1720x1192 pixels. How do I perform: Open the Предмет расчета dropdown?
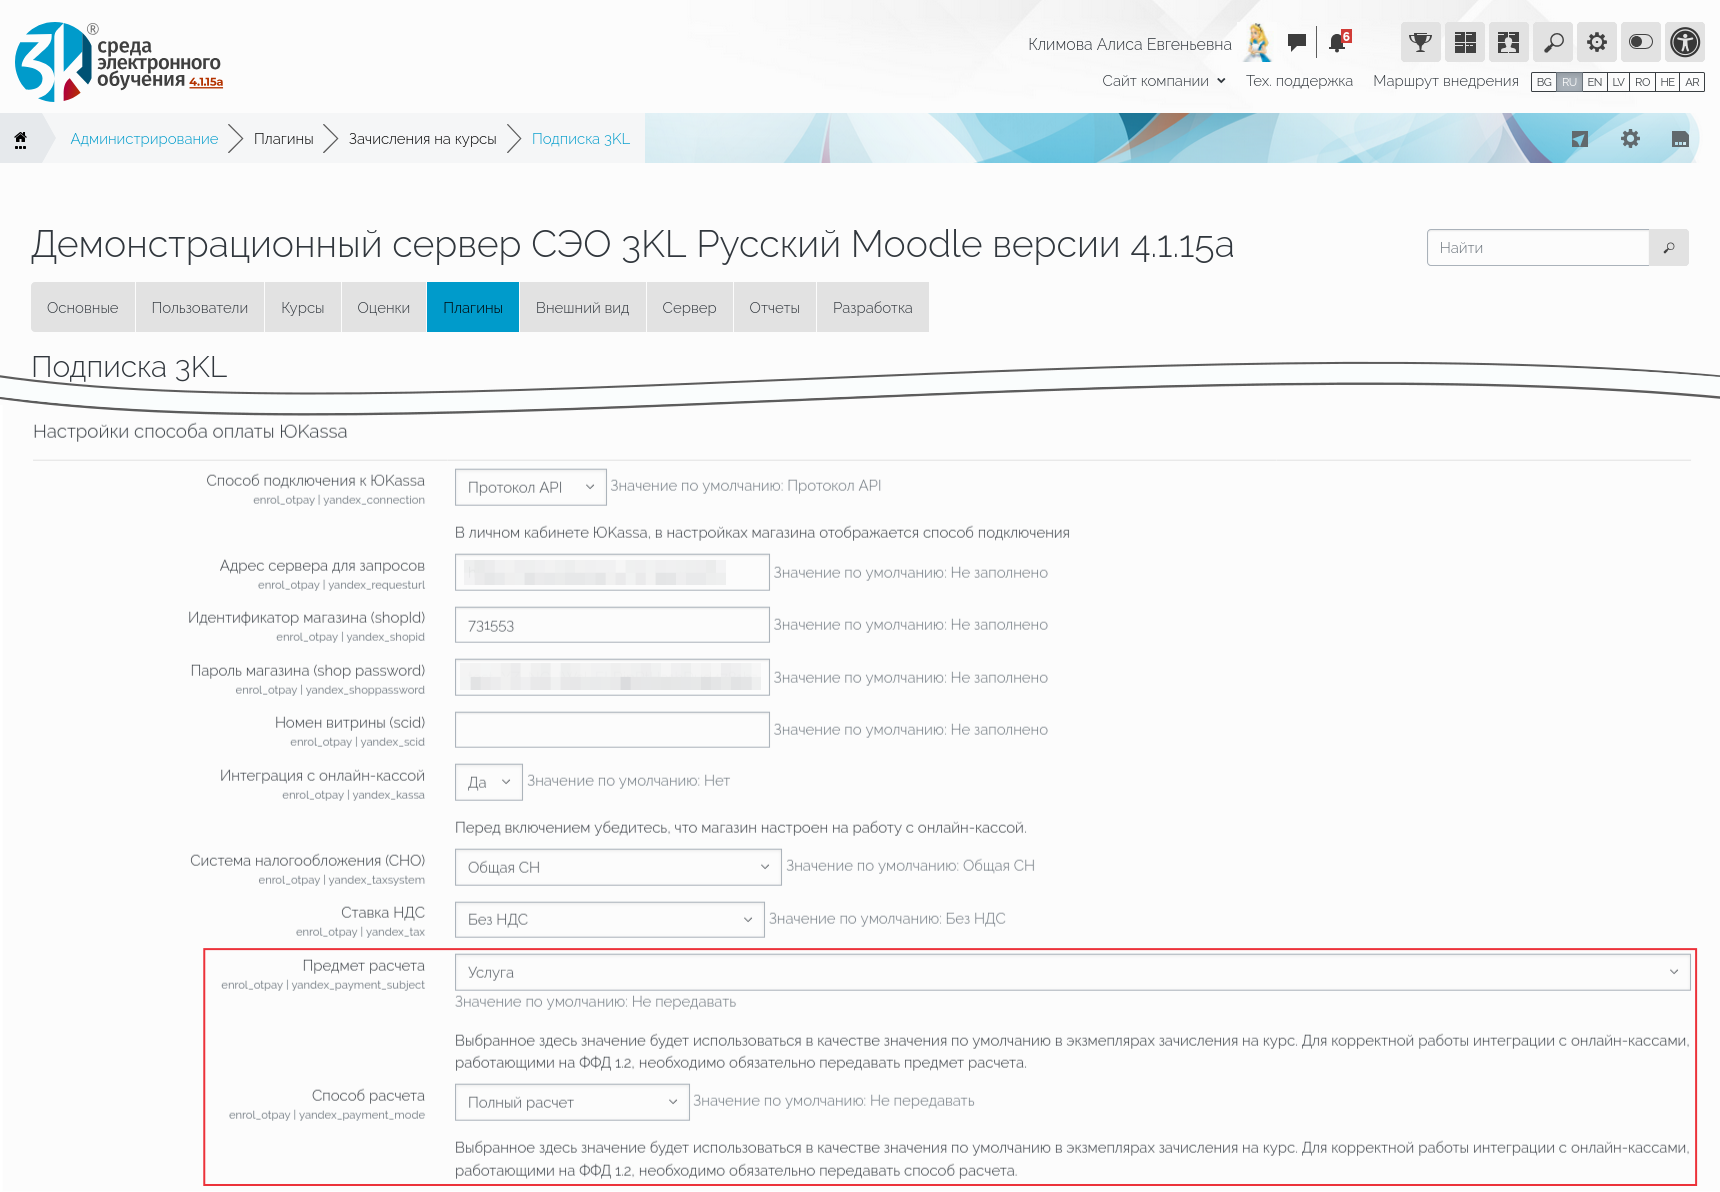pos(1071,972)
